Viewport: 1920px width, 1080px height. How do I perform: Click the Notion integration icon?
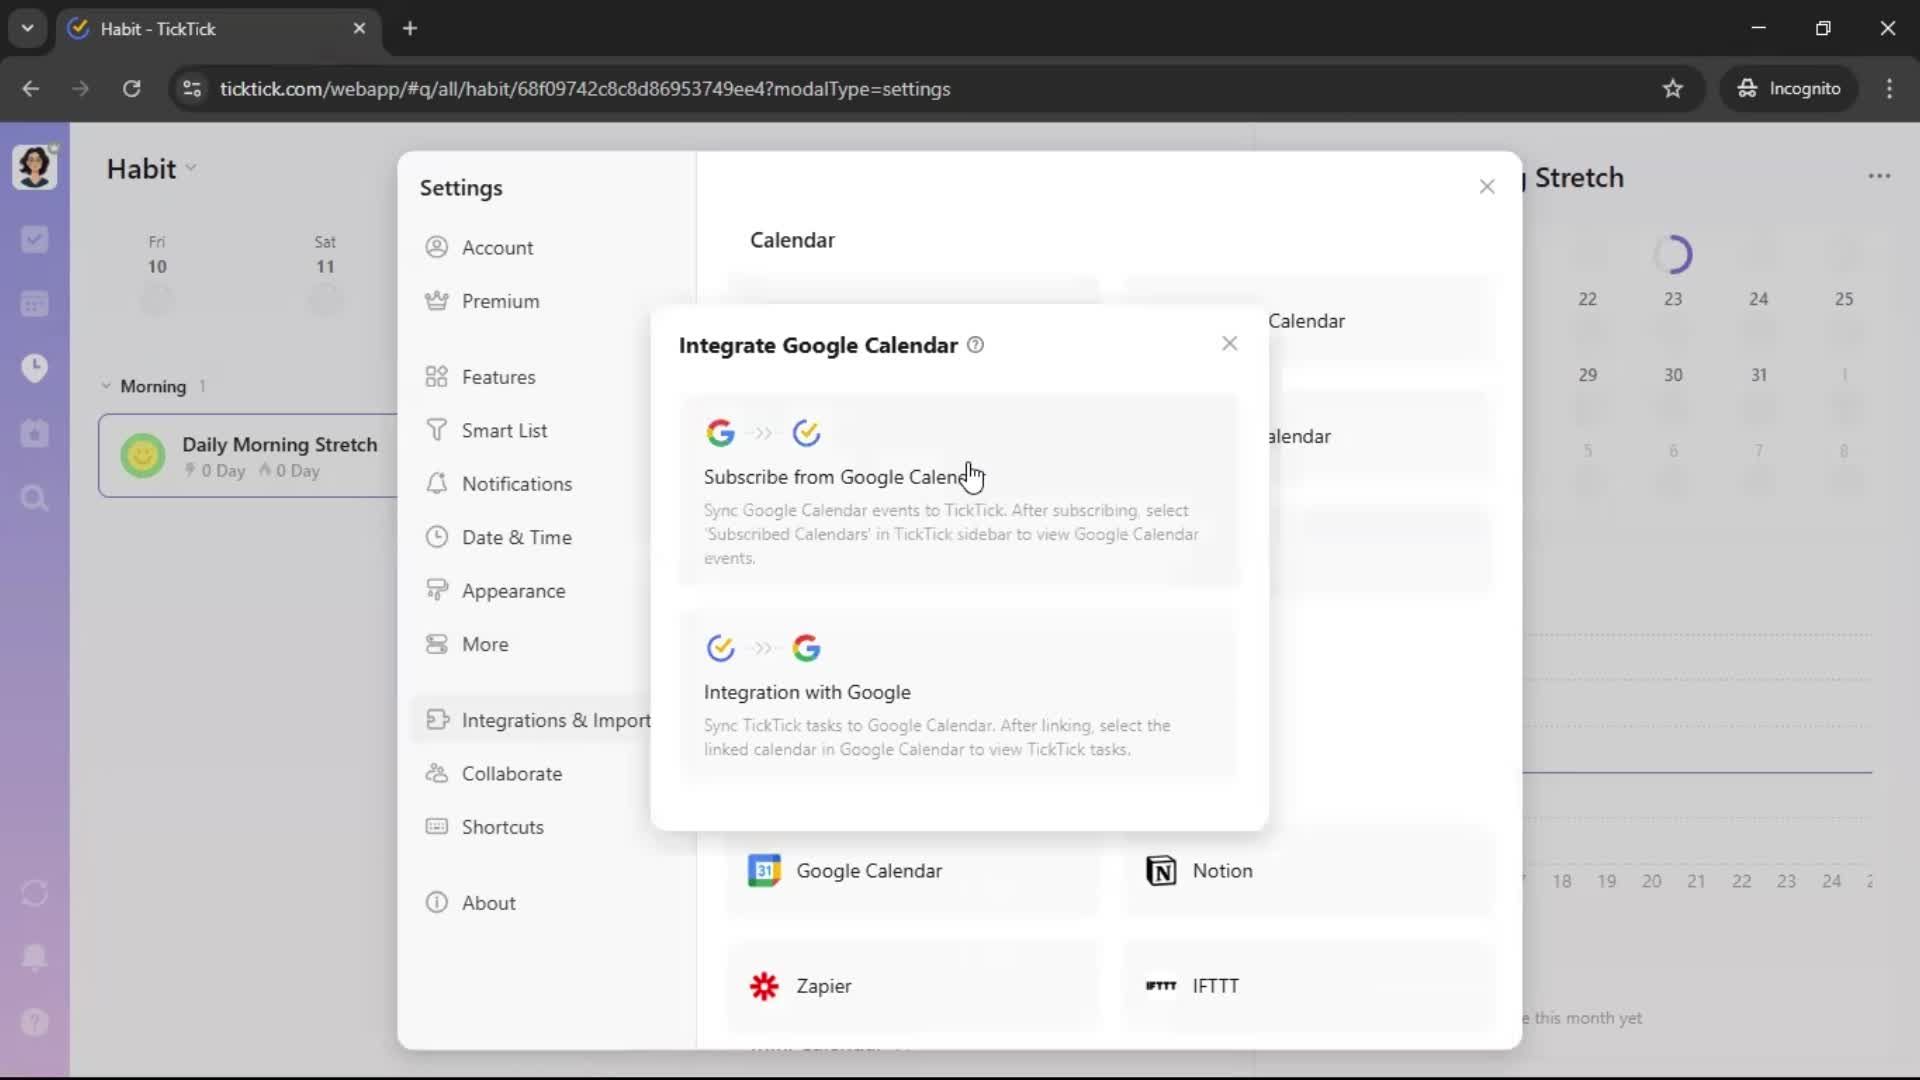point(1160,871)
